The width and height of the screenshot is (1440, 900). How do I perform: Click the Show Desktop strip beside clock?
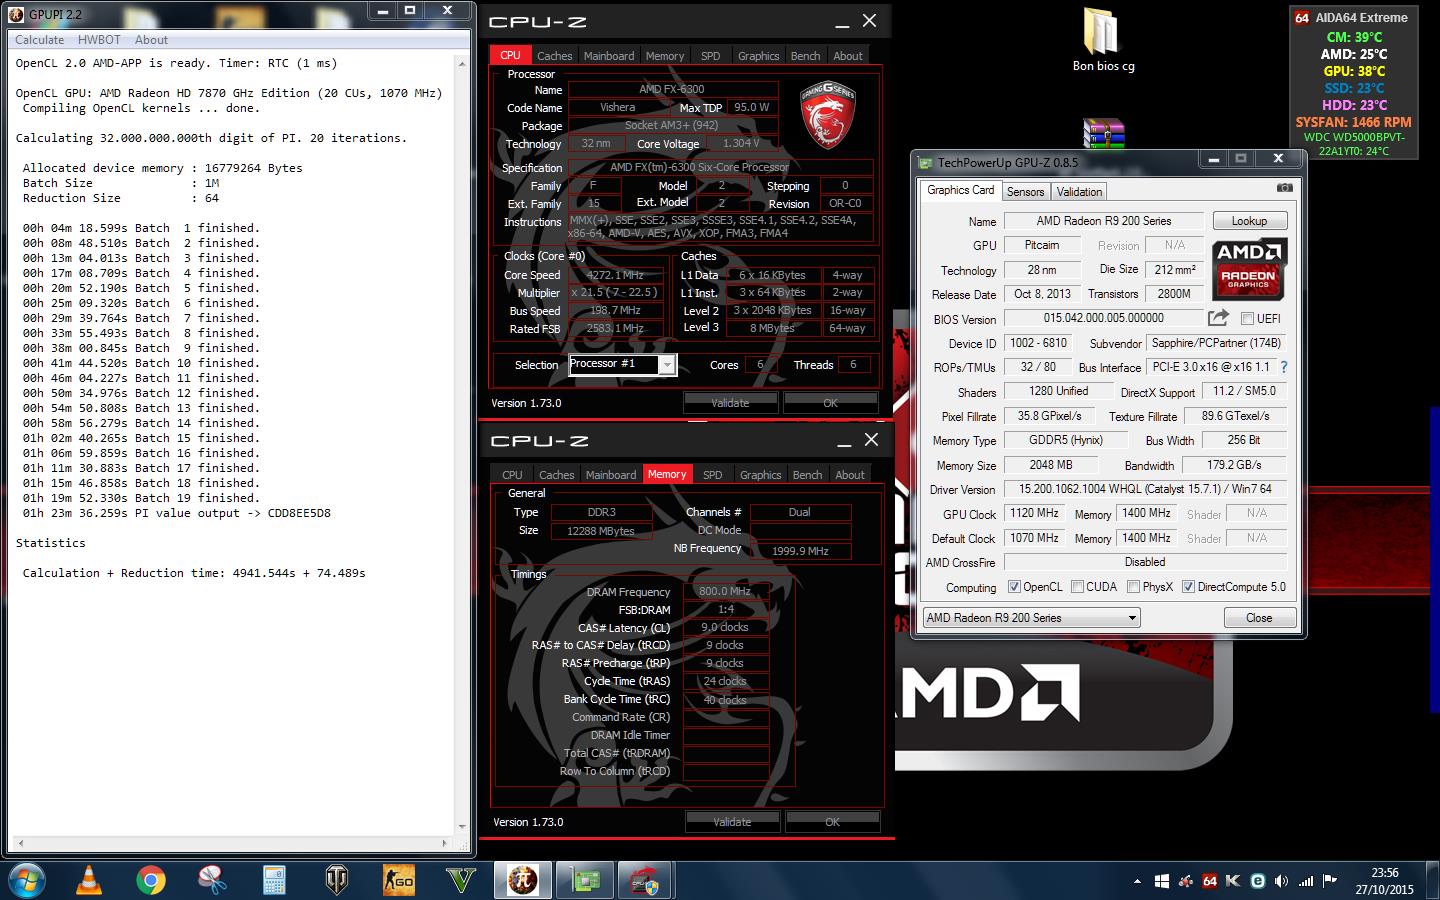(1433, 880)
